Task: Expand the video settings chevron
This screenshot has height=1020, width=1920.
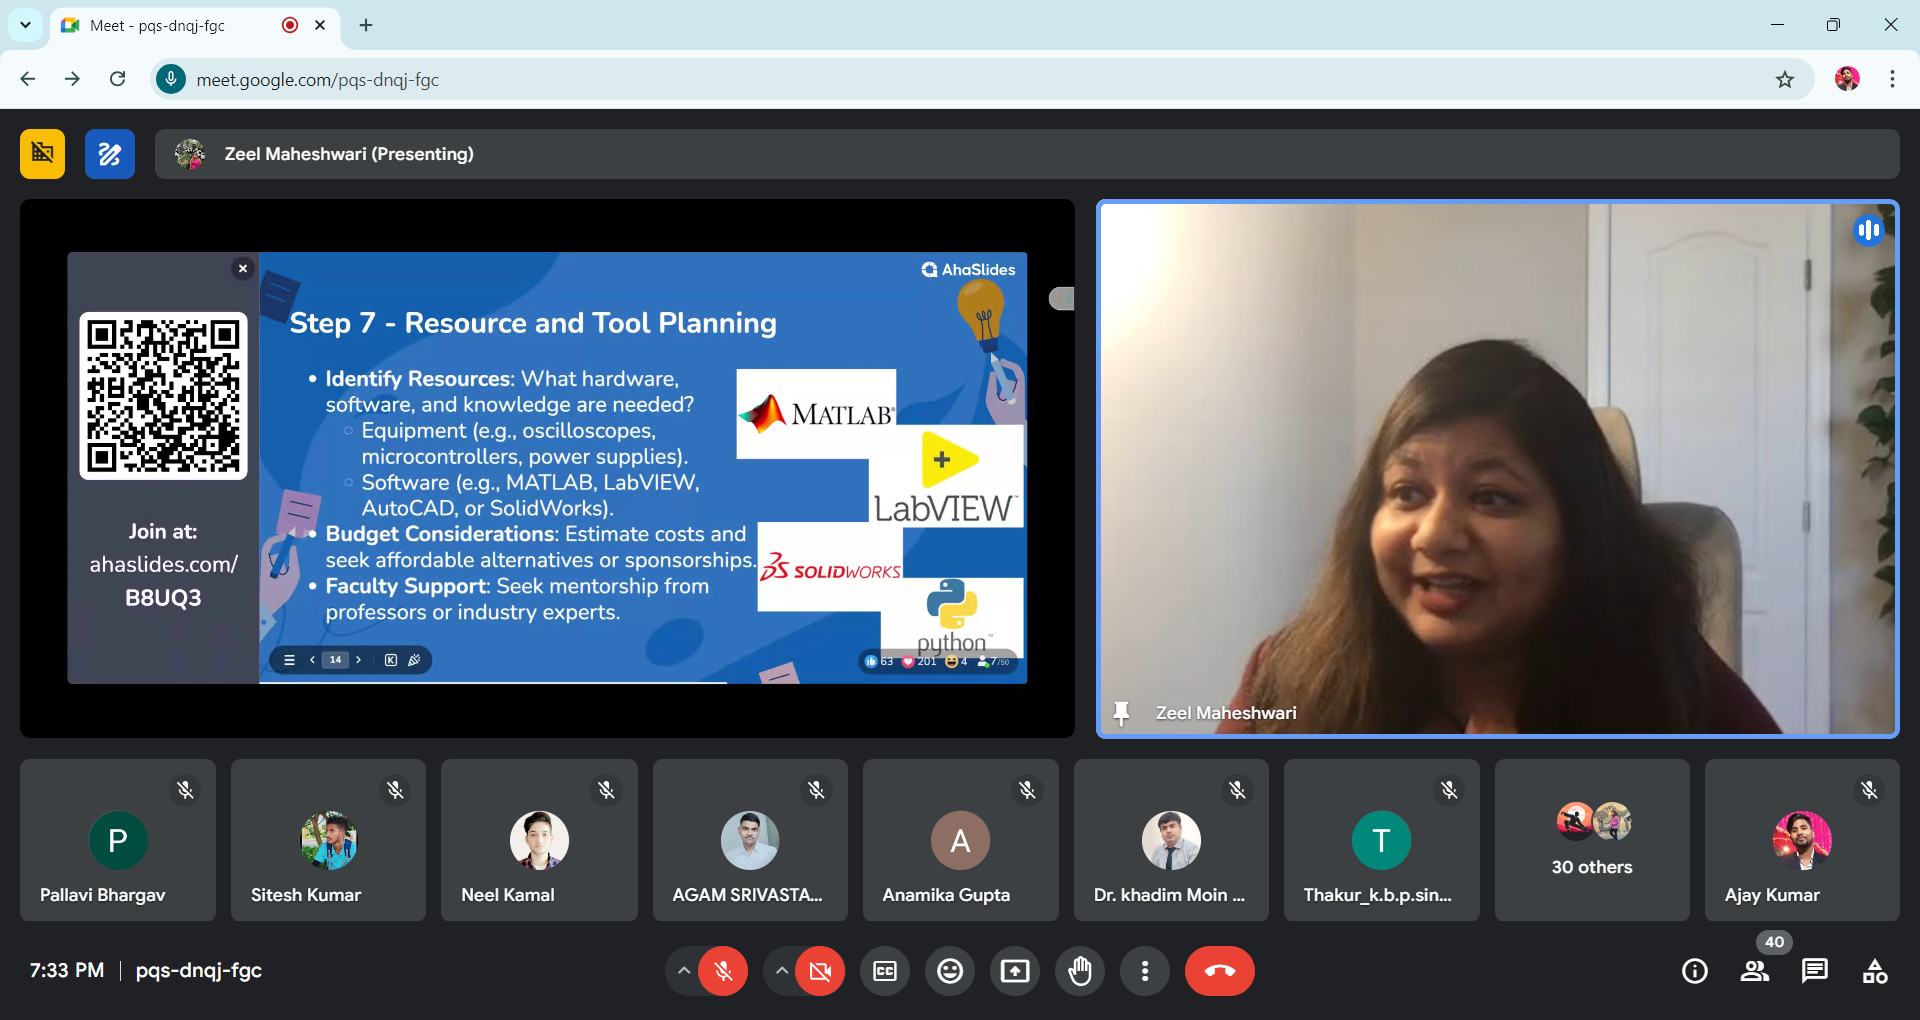Action: tap(782, 971)
